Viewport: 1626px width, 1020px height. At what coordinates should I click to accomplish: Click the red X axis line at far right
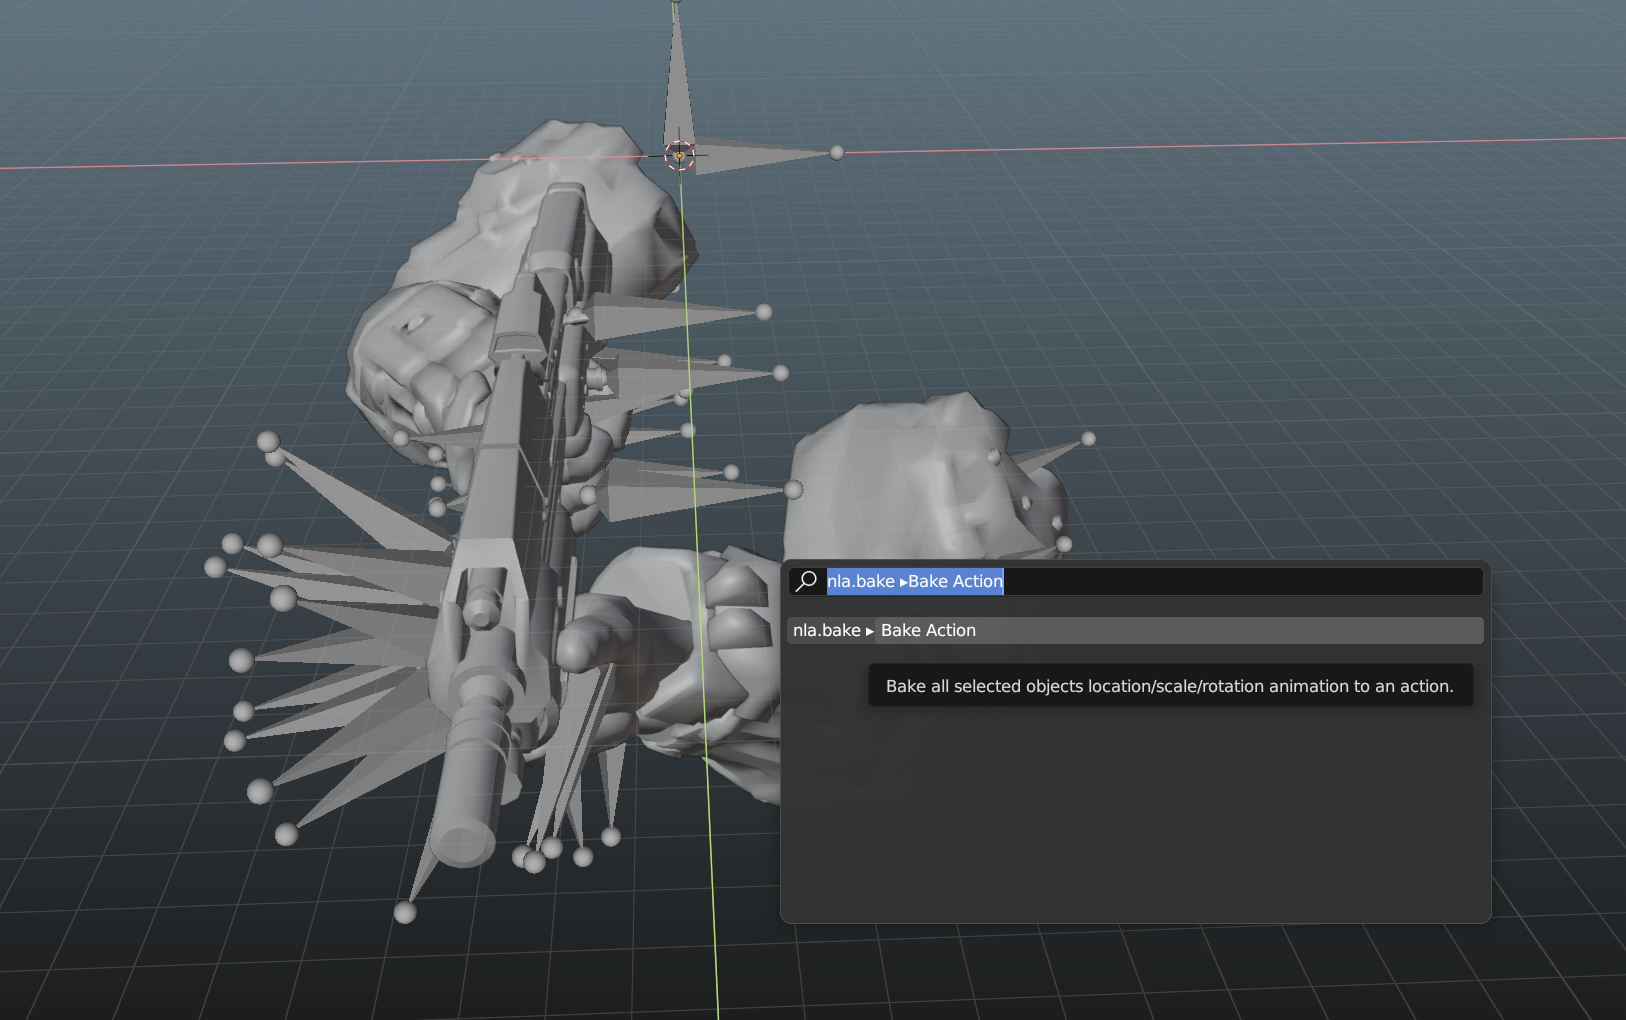(x=1550, y=140)
